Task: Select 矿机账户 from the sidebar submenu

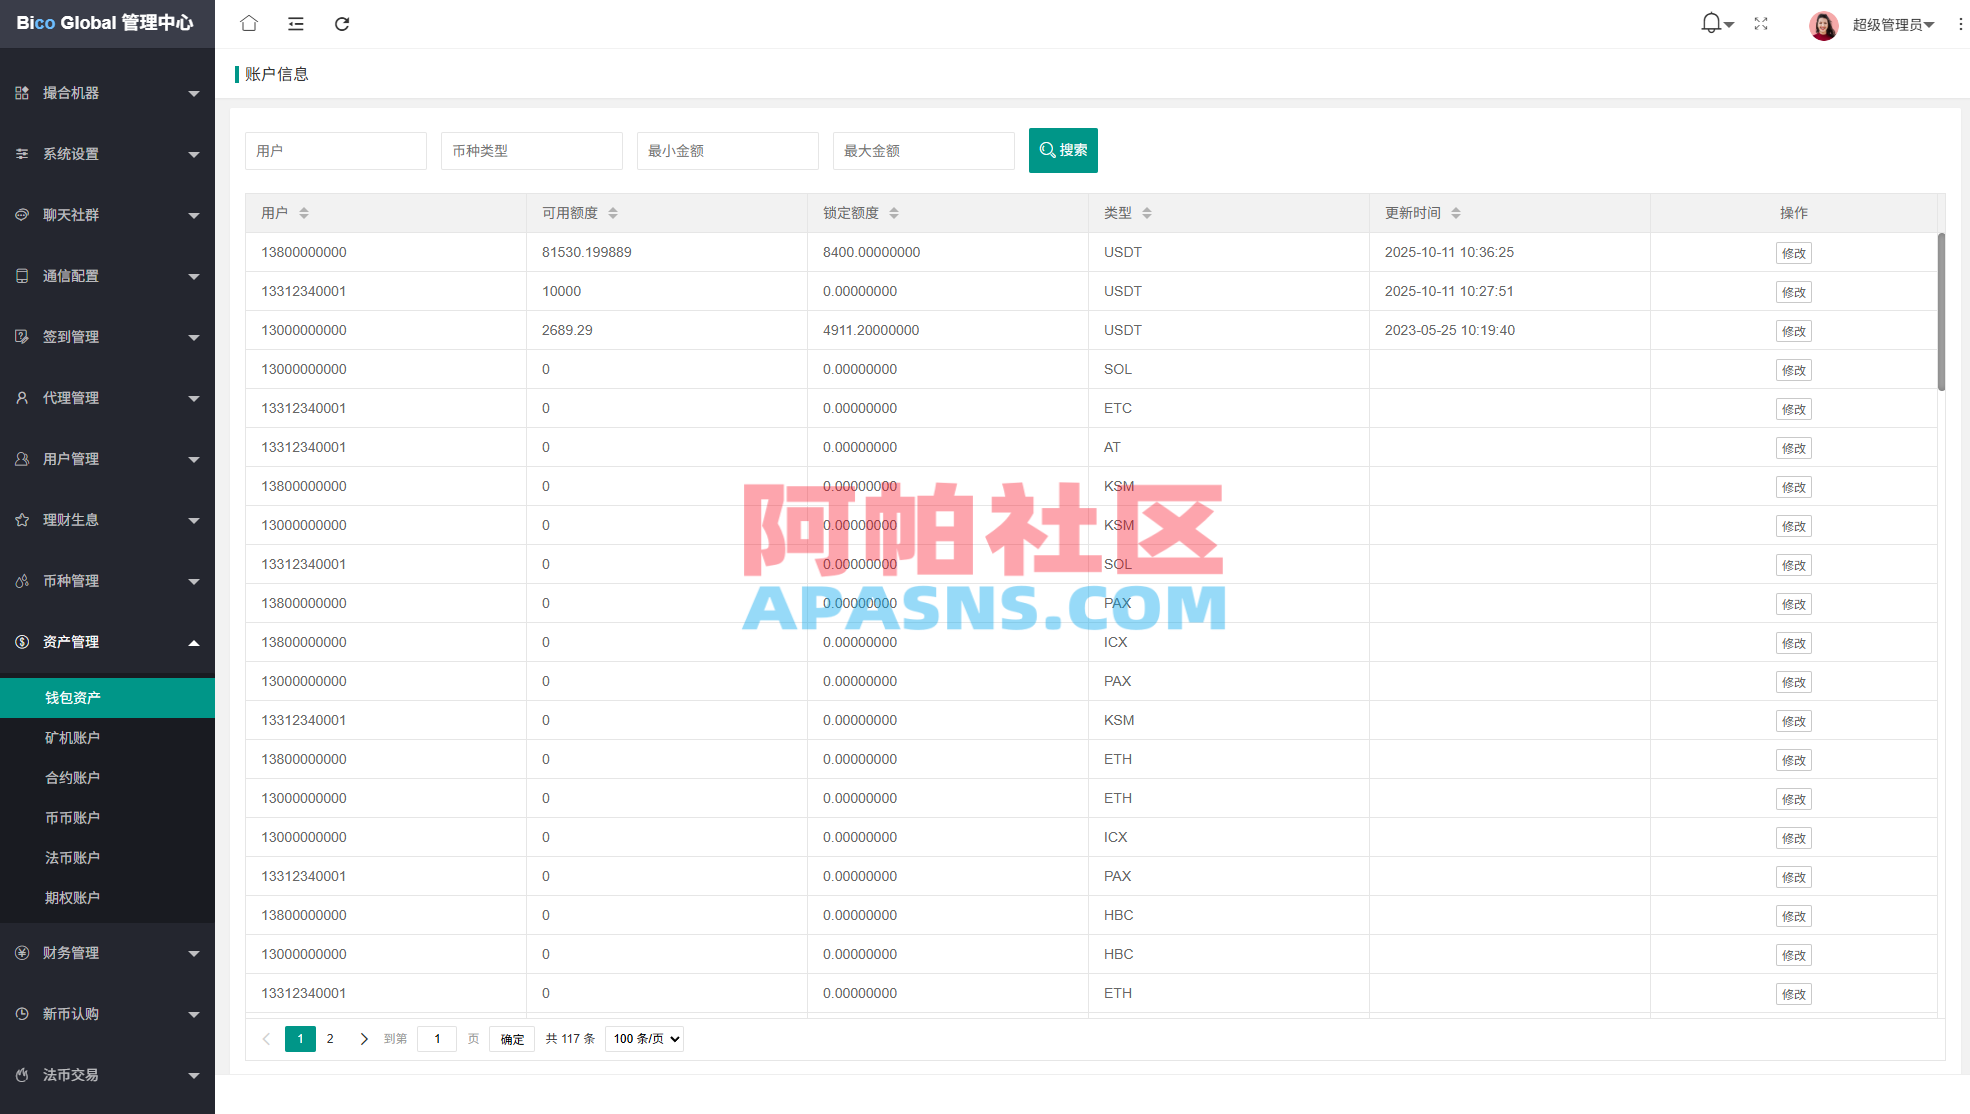Action: (73, 737)
